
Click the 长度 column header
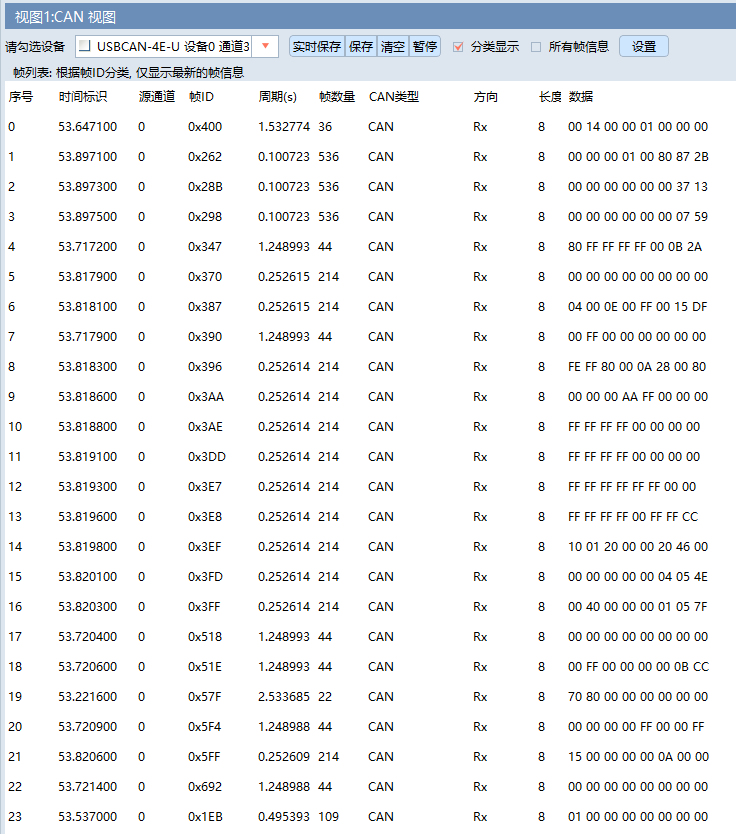click(550, 96)
